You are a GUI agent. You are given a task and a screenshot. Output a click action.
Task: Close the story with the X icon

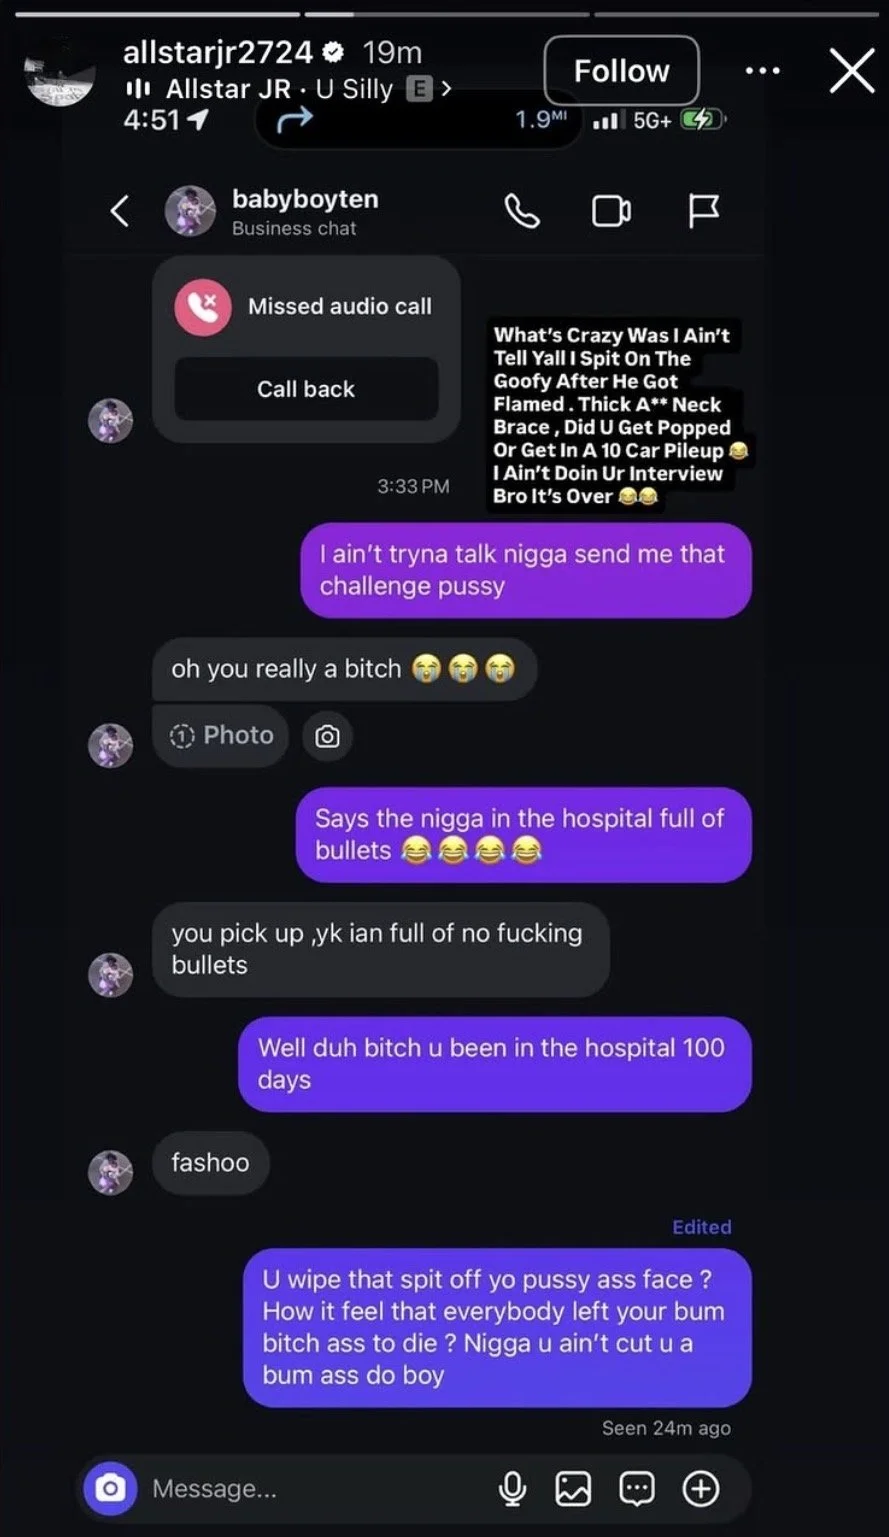(x=852, y=71)
